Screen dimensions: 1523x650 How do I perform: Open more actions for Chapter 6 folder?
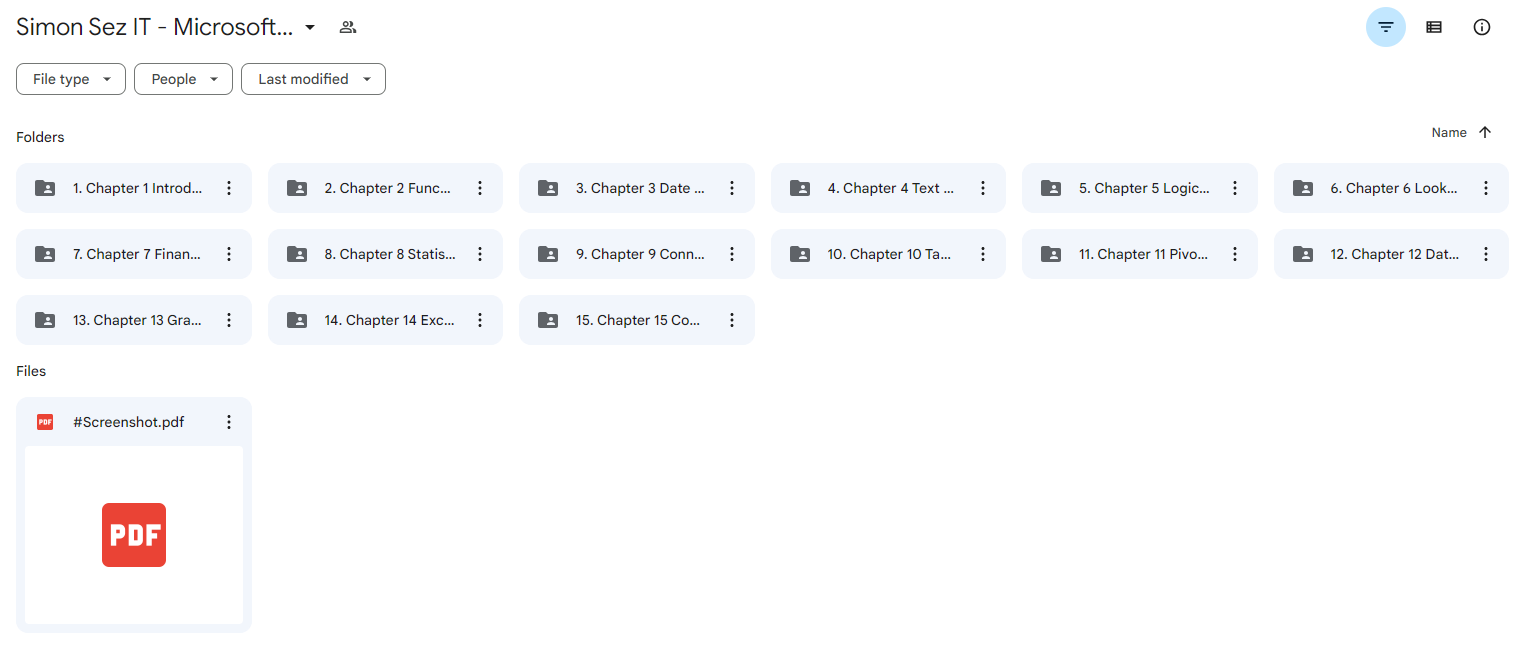1485,188
